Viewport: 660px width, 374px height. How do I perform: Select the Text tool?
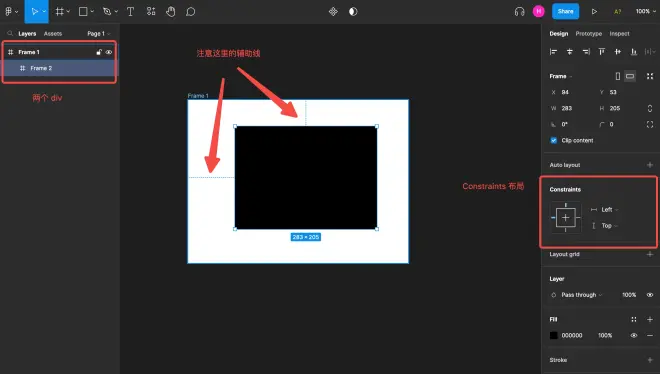pyautogui.click(x=130, y=12)
